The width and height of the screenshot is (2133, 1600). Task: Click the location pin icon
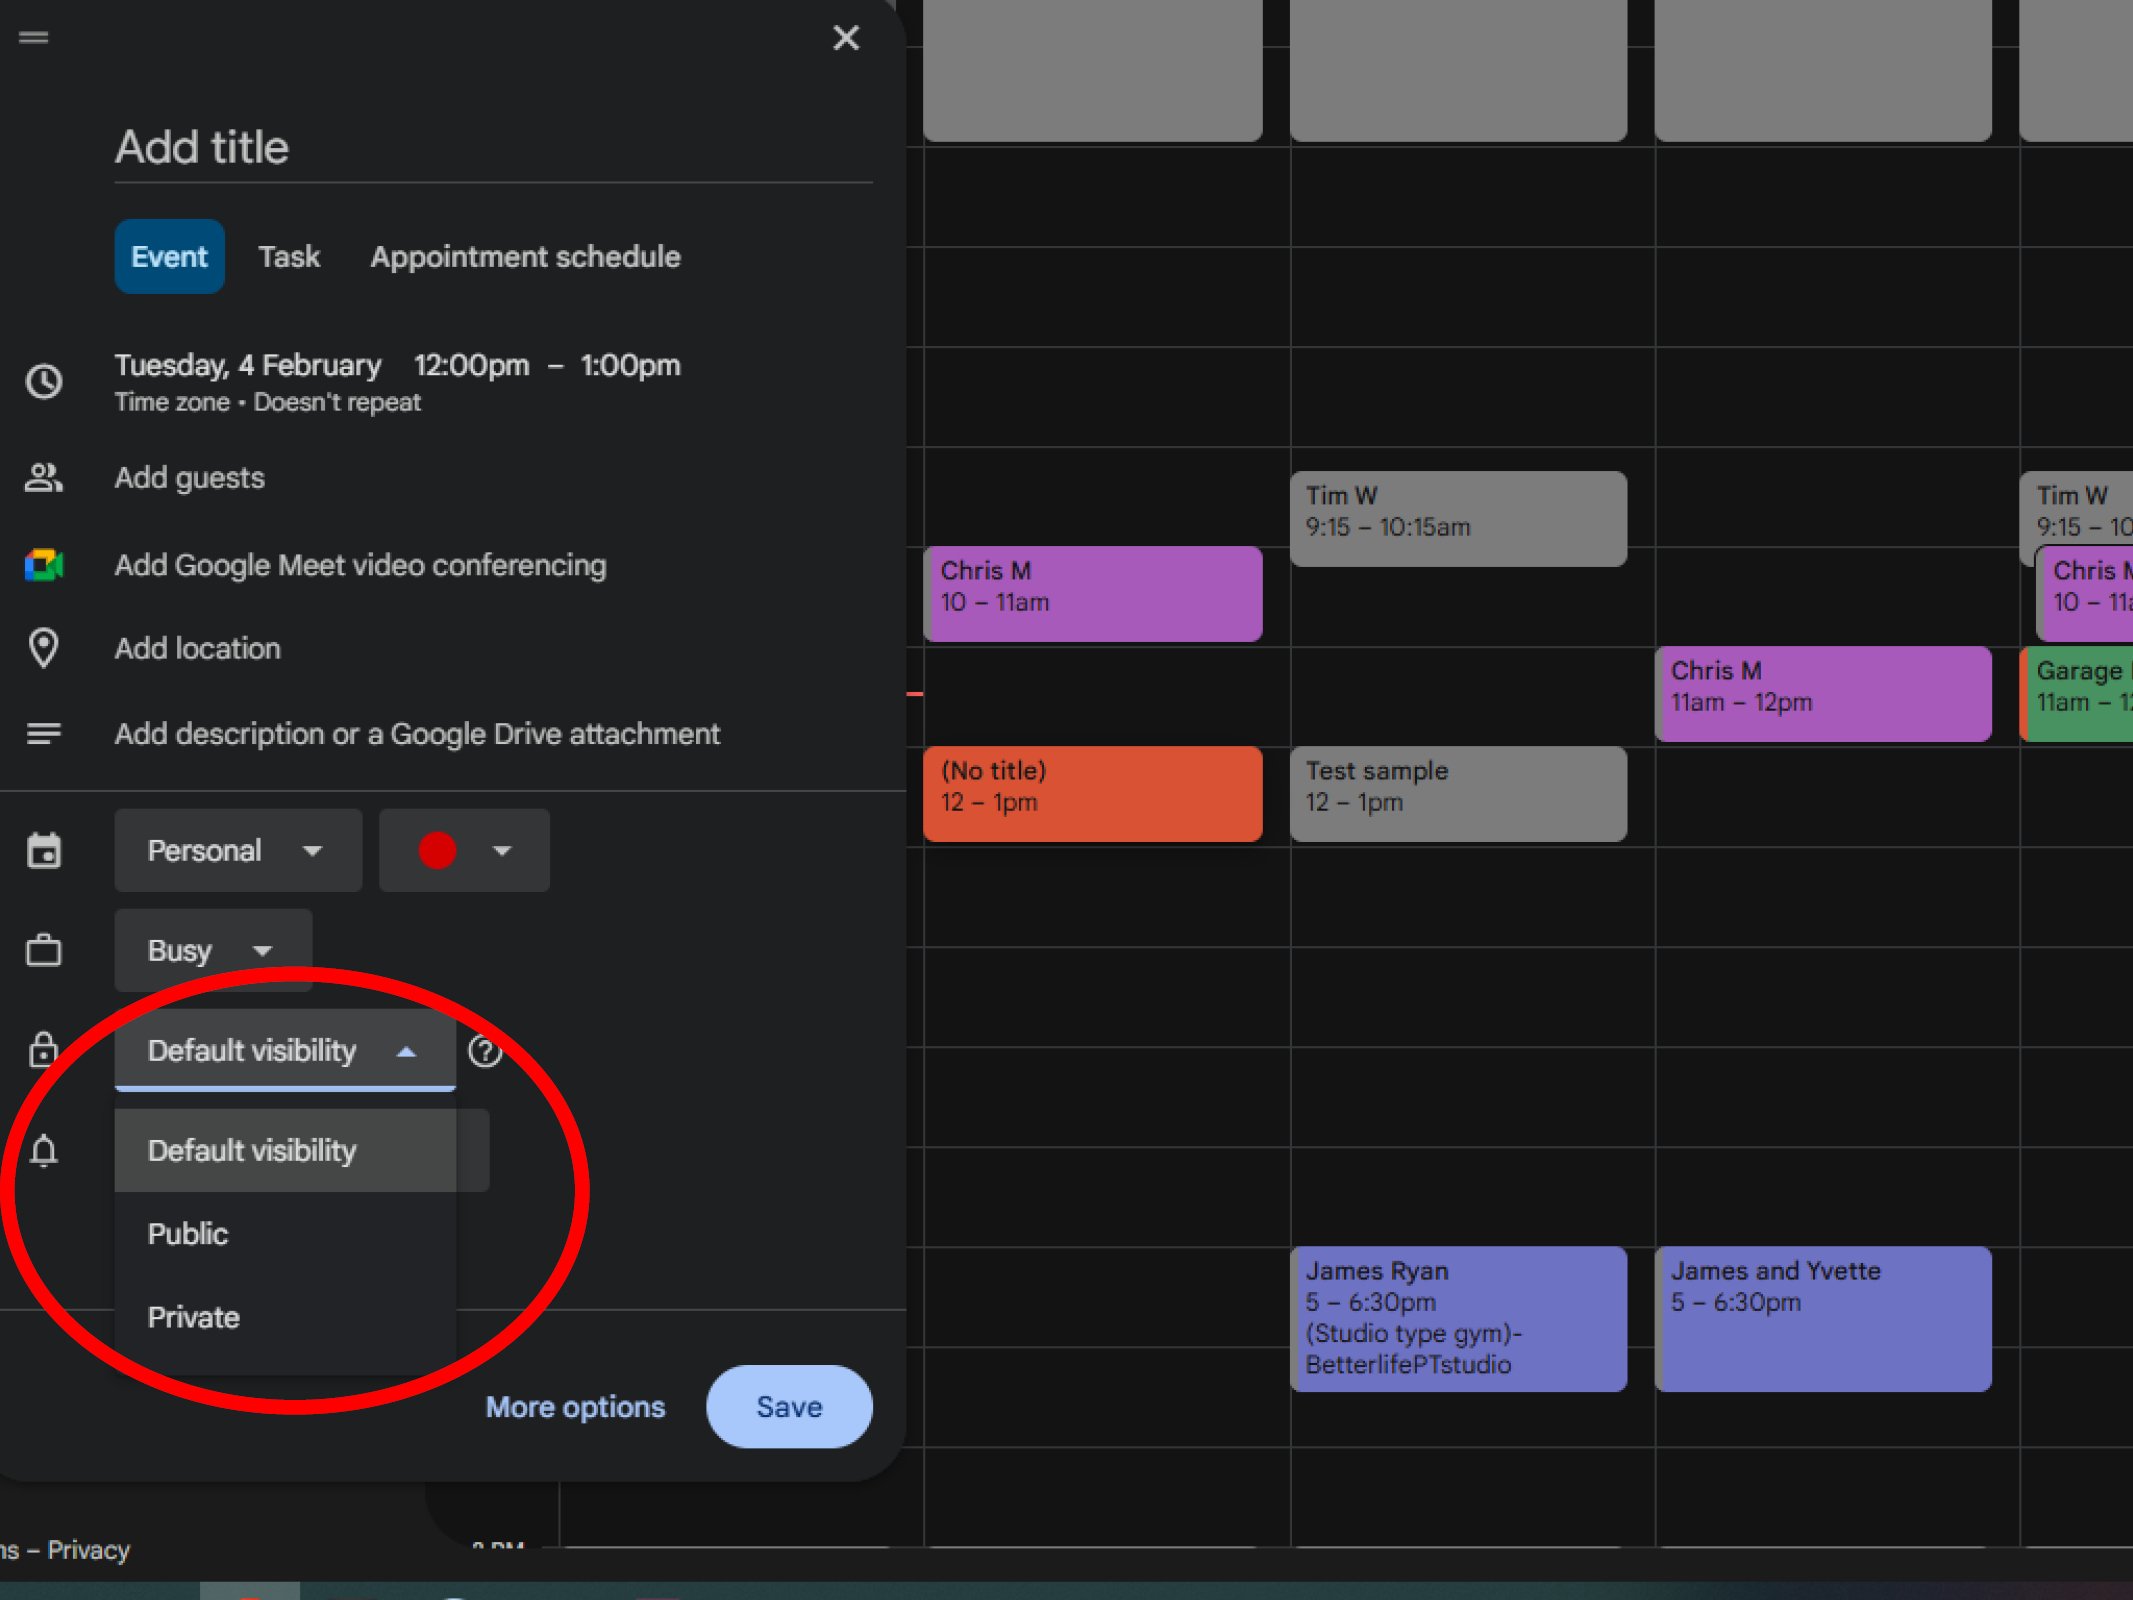coord(43,648)
